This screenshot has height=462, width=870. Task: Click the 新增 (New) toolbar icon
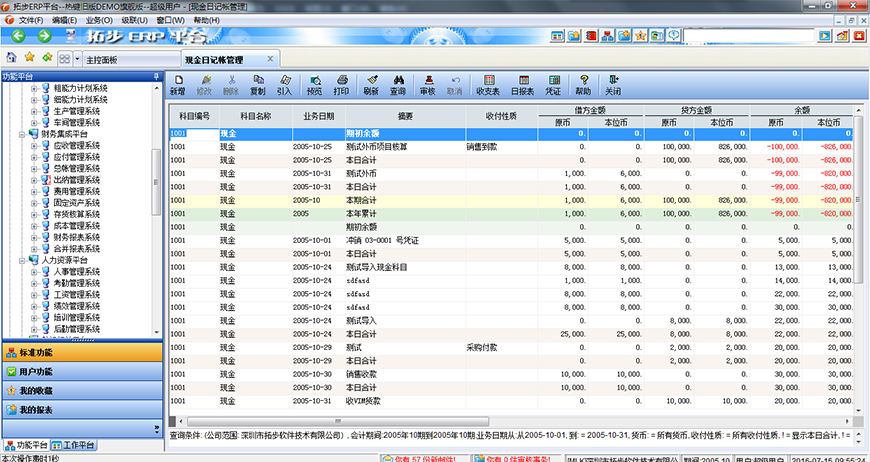pyautogui.click(x=178, y=84)
